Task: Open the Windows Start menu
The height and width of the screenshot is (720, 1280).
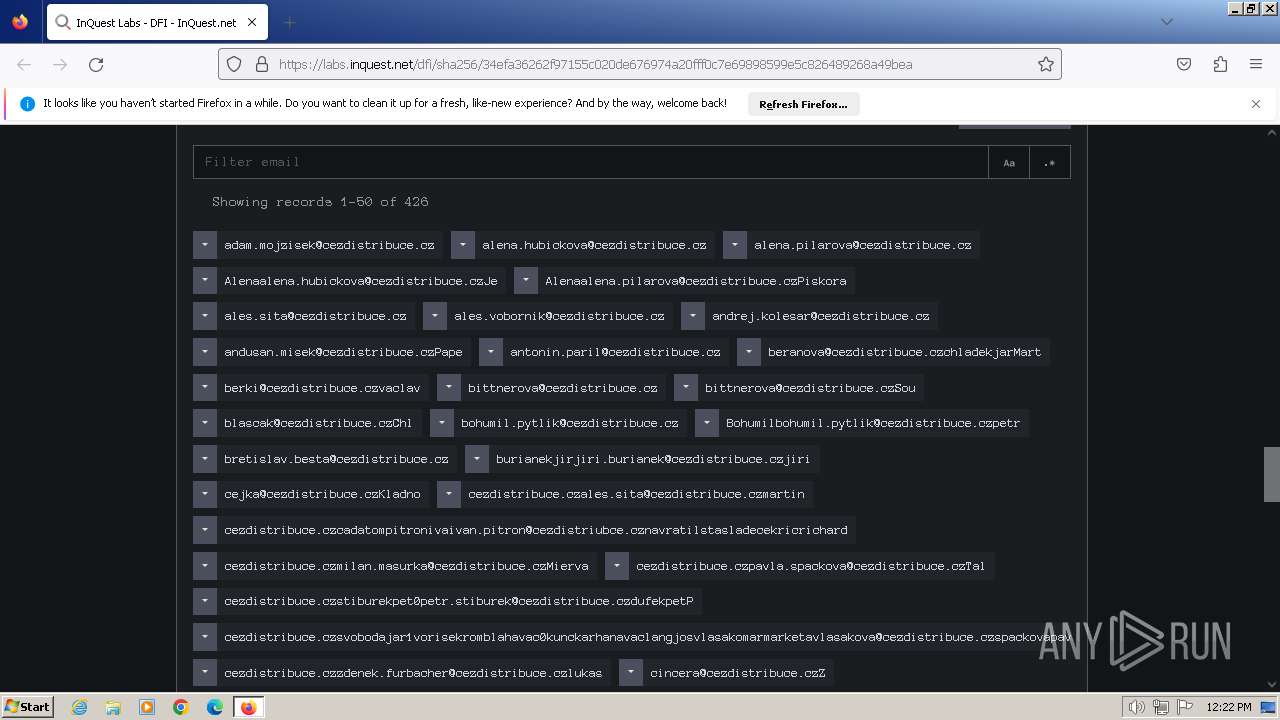Action: tap(27, 707)
